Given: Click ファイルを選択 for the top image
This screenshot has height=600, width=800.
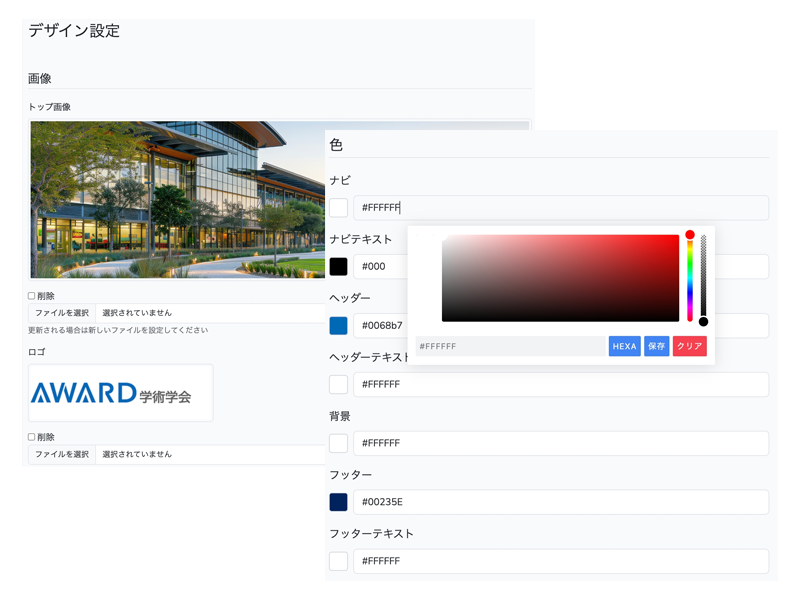Looking at the screenshot, I should pos(62,313).
